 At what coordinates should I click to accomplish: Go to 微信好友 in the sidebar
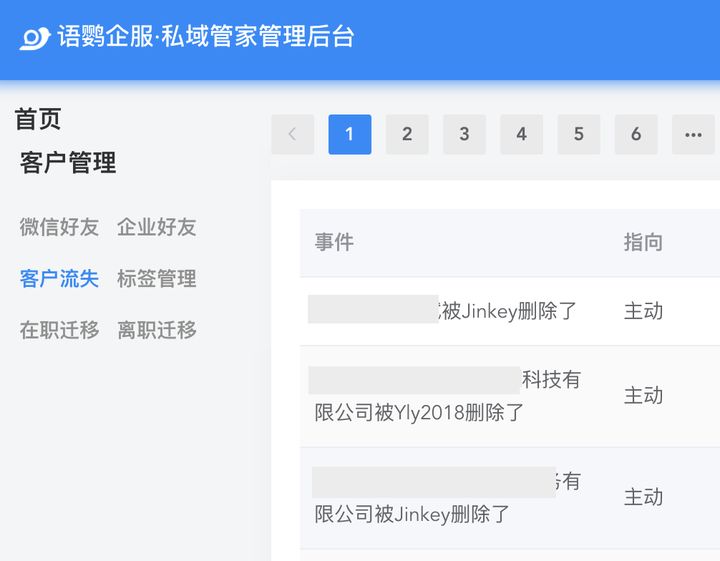click(x=59, y=227)
